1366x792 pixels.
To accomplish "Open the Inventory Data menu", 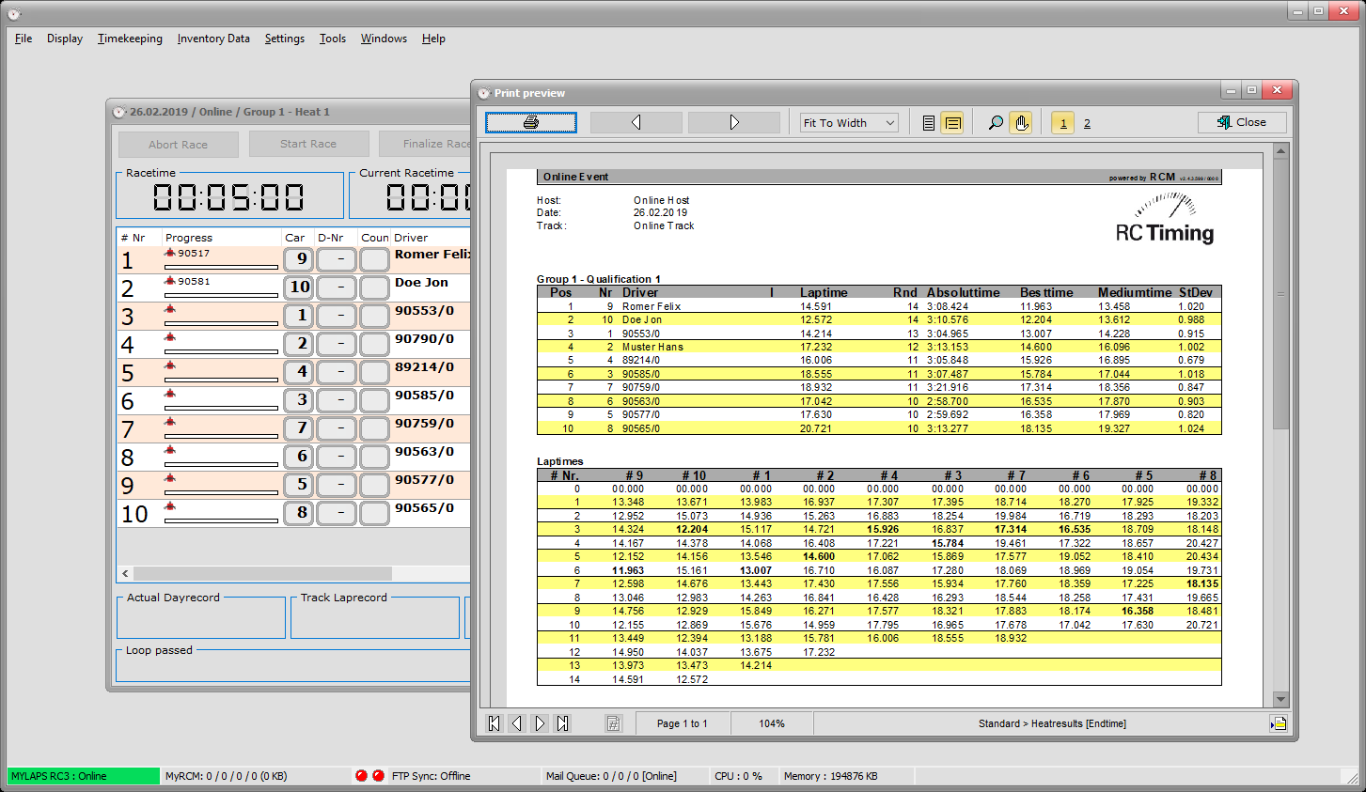I will click(x=213, y=39).
